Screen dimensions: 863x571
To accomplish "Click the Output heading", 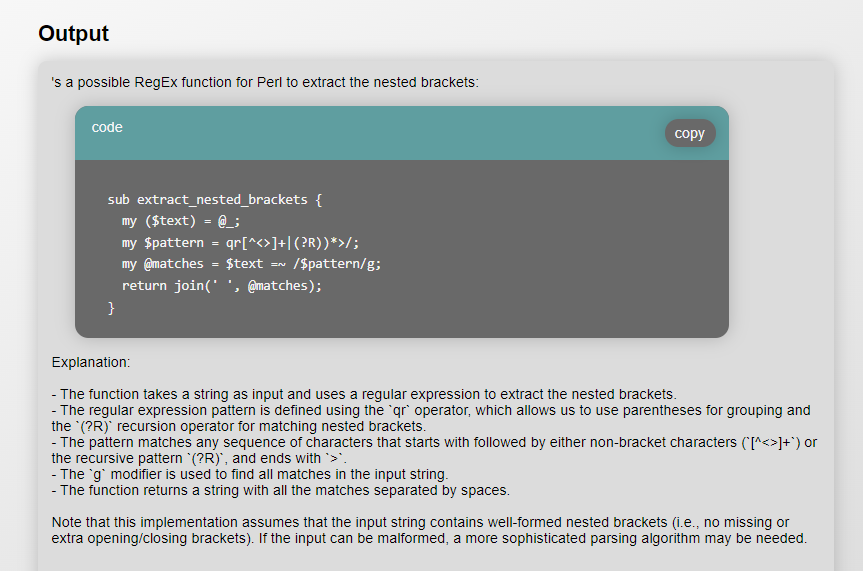I will click(73, 34).
